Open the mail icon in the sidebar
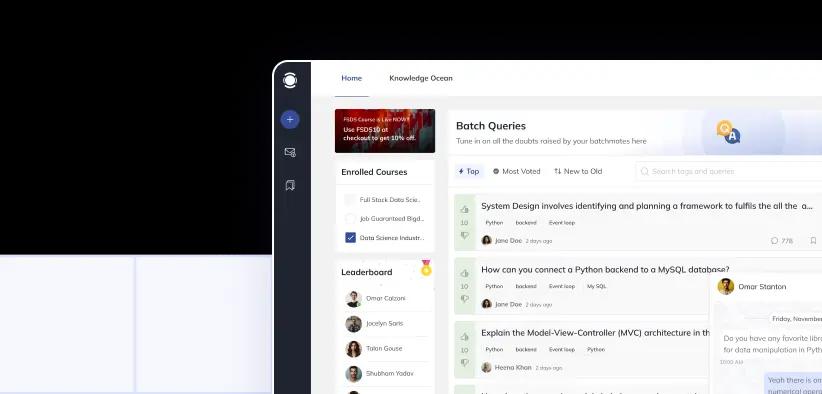 (290, 152)
